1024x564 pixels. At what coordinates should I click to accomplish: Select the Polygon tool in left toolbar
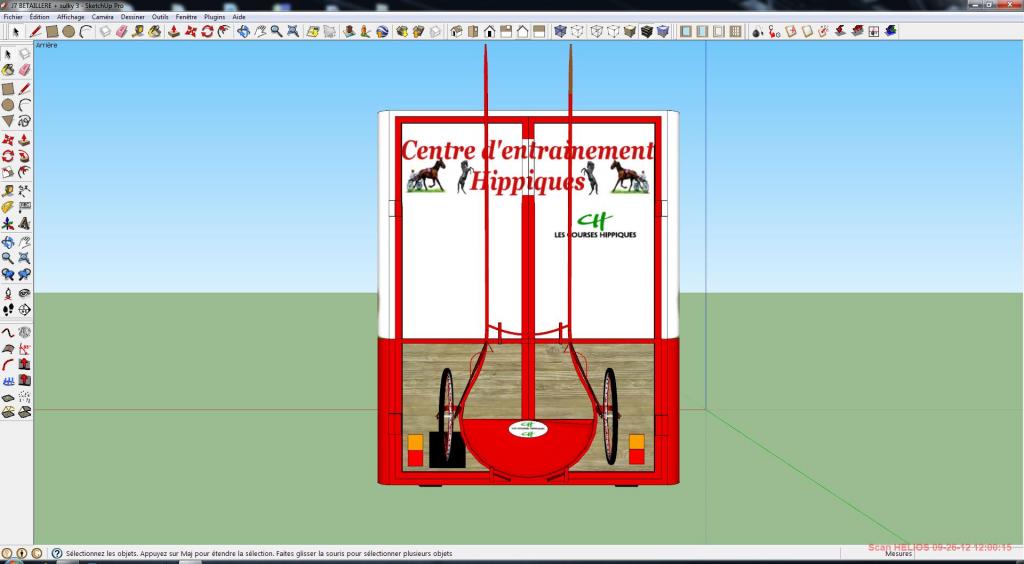[8, 121]
